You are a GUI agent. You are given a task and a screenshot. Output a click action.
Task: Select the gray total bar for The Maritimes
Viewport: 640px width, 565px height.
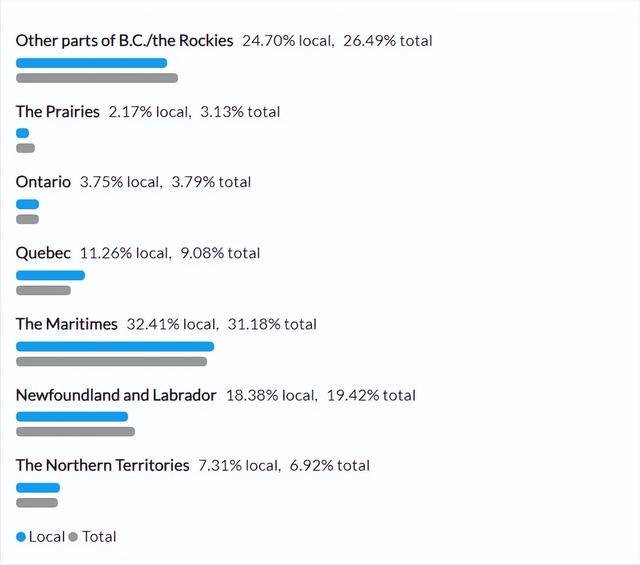coord(111,362)
